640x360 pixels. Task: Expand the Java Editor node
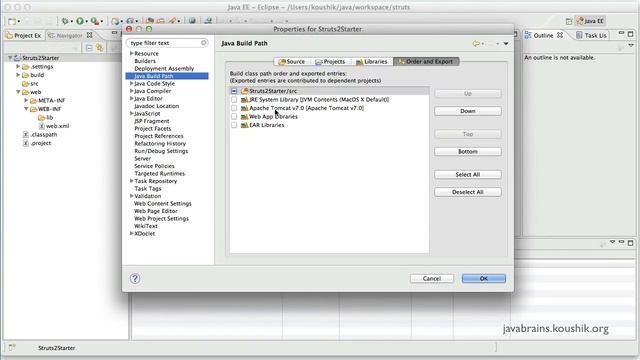click(x=131, y=98)
